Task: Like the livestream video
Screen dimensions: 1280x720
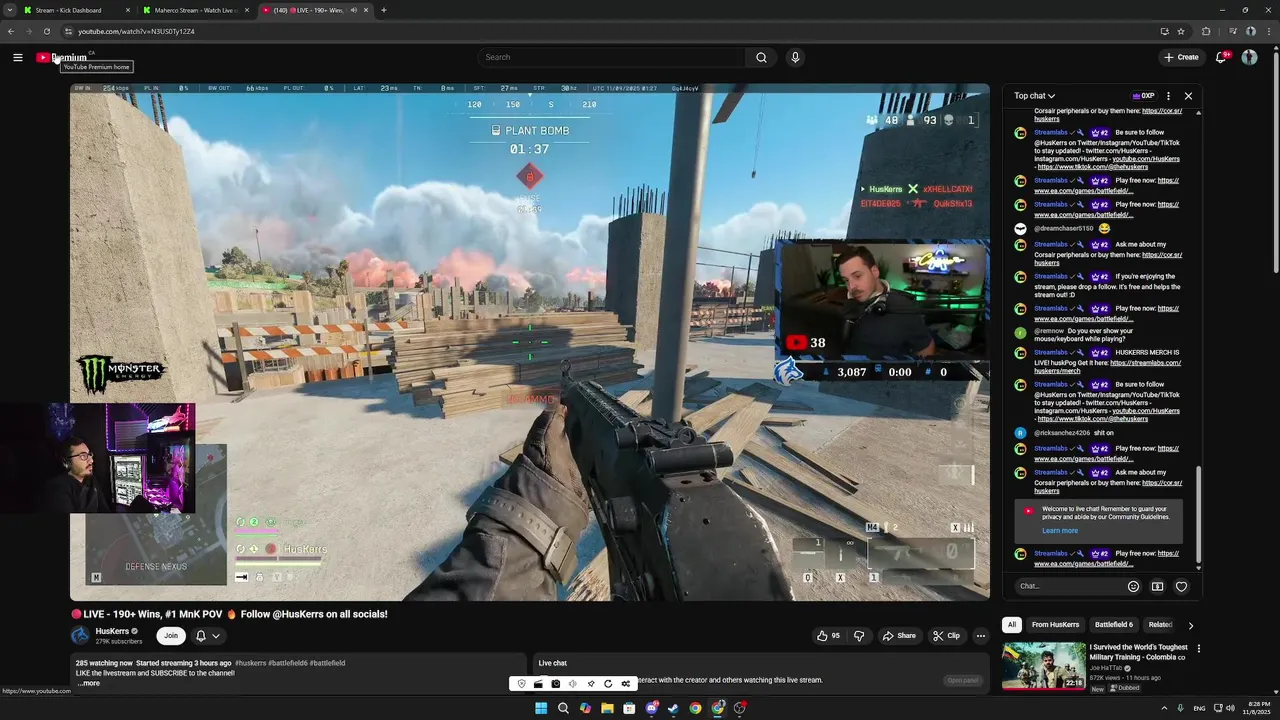Action: tap(828, 636)
